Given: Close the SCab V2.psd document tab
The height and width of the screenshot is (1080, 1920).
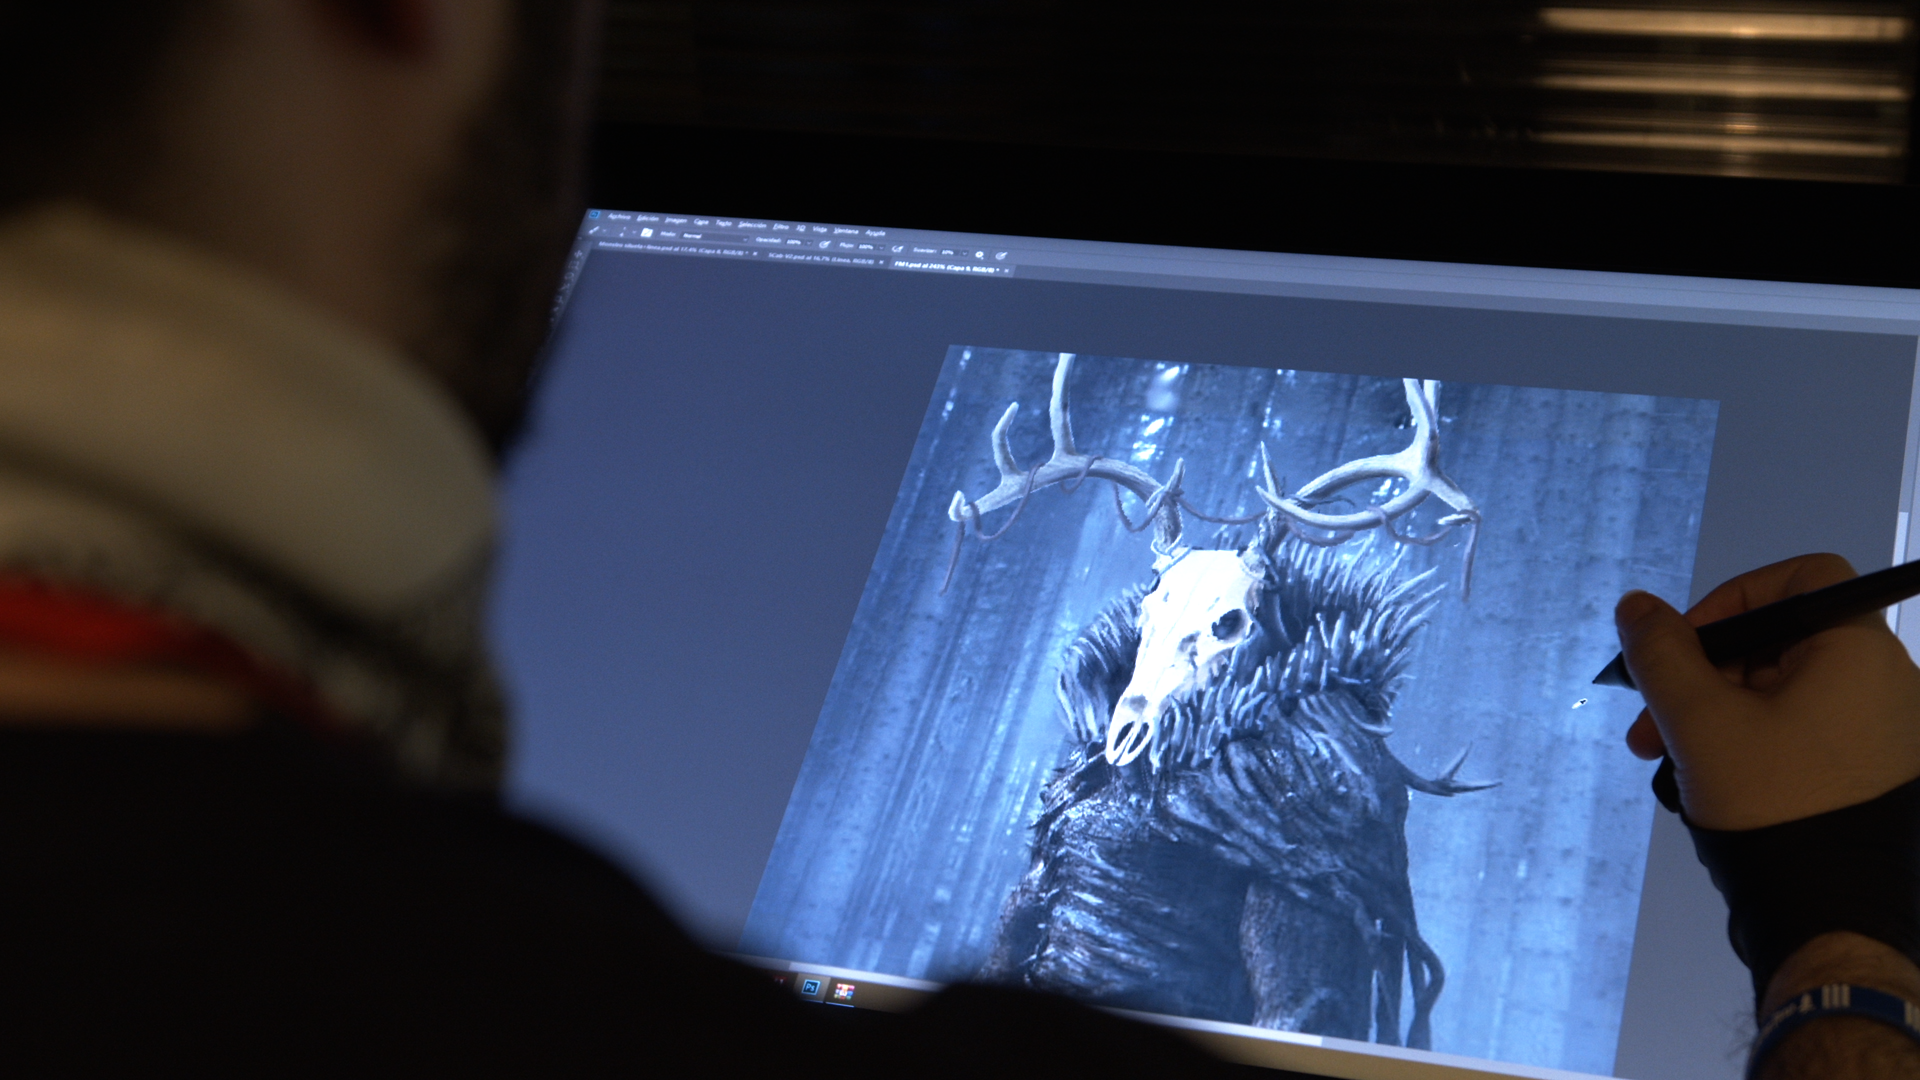Looking at the screenshot, I should point(881,262).
